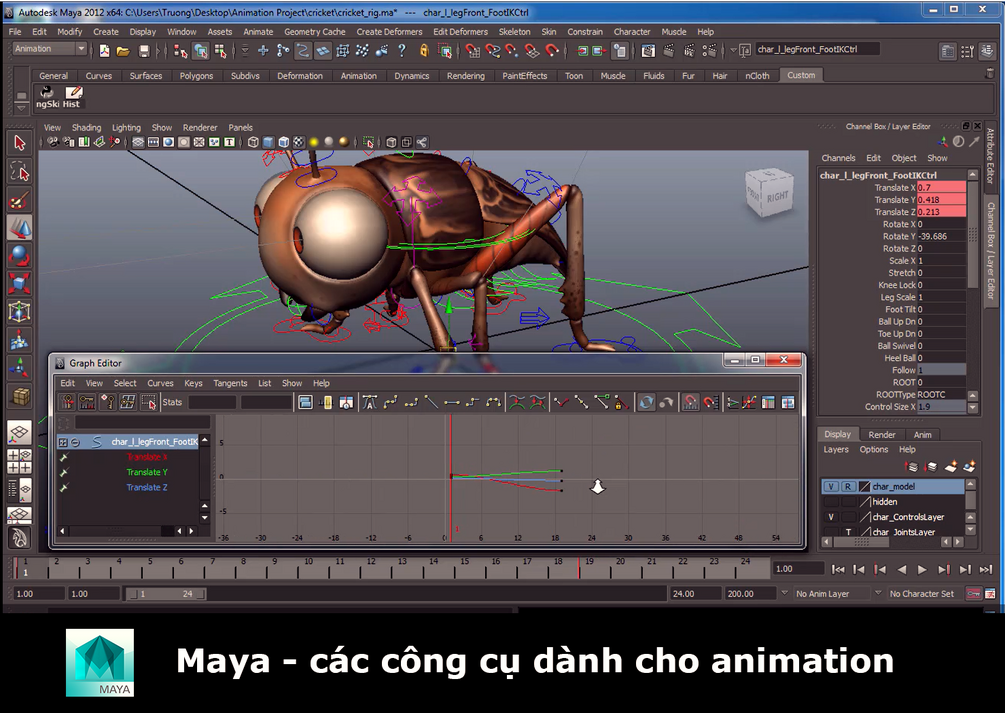Apply Stepped tangents in Graph Editor

coord(472,402)
